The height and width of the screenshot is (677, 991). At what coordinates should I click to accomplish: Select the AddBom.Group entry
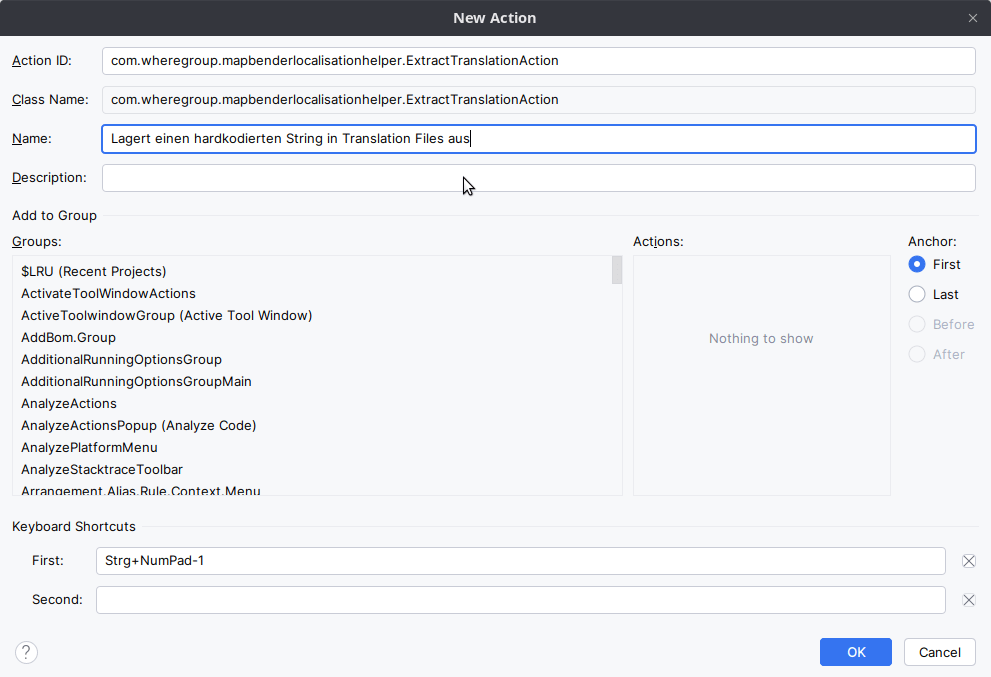click(x=68, y=338)
